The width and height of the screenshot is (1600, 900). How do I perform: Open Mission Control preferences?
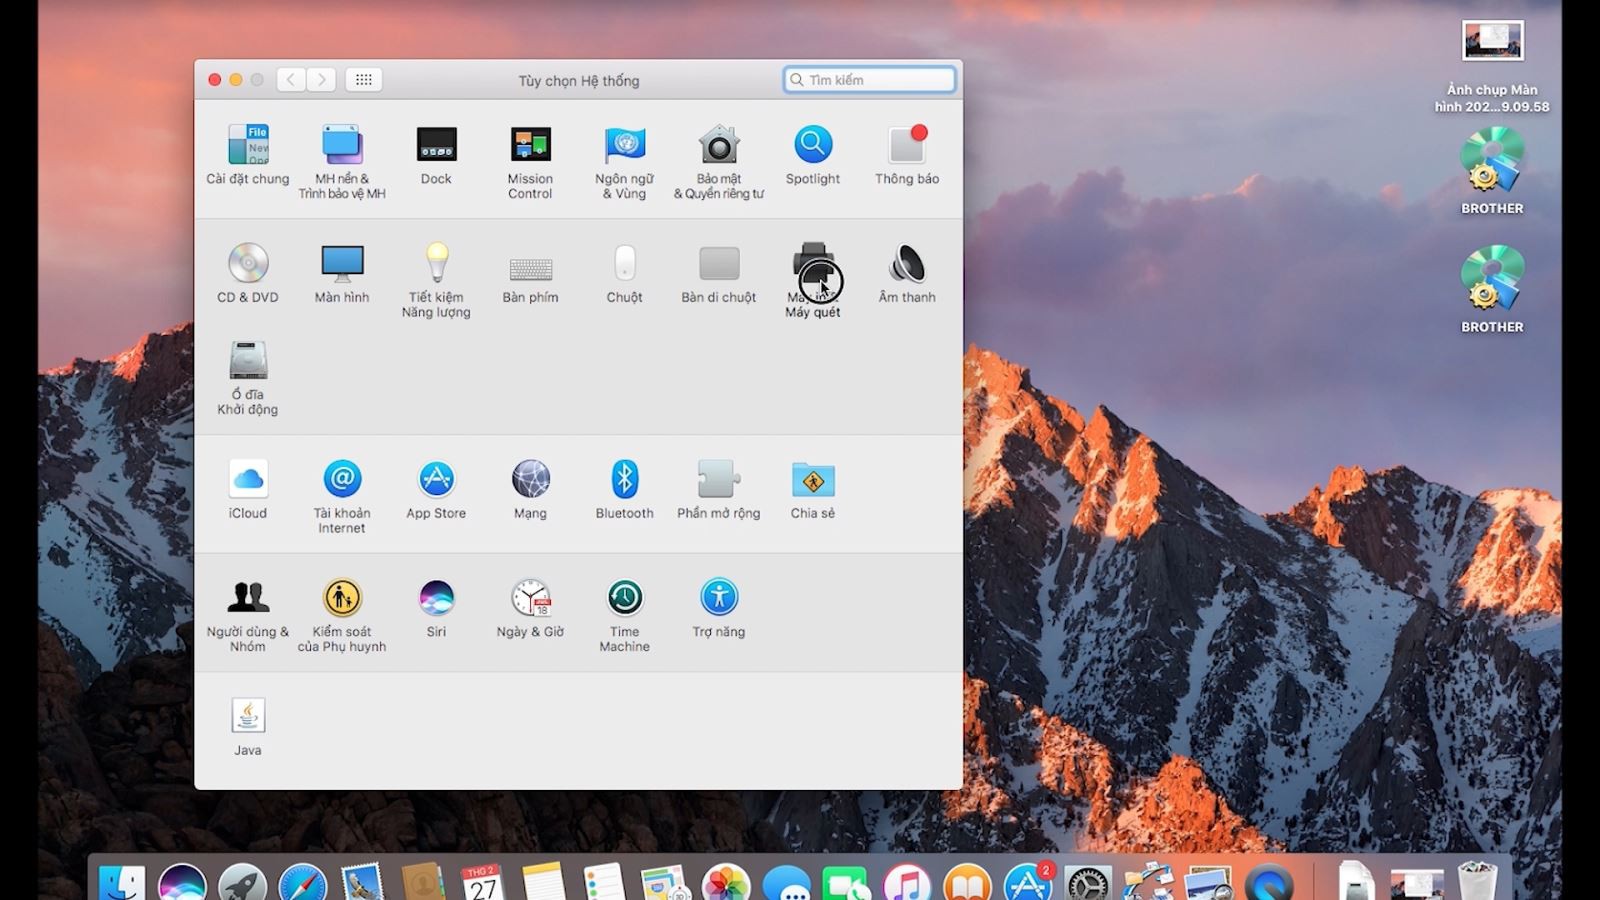(530, 146)
